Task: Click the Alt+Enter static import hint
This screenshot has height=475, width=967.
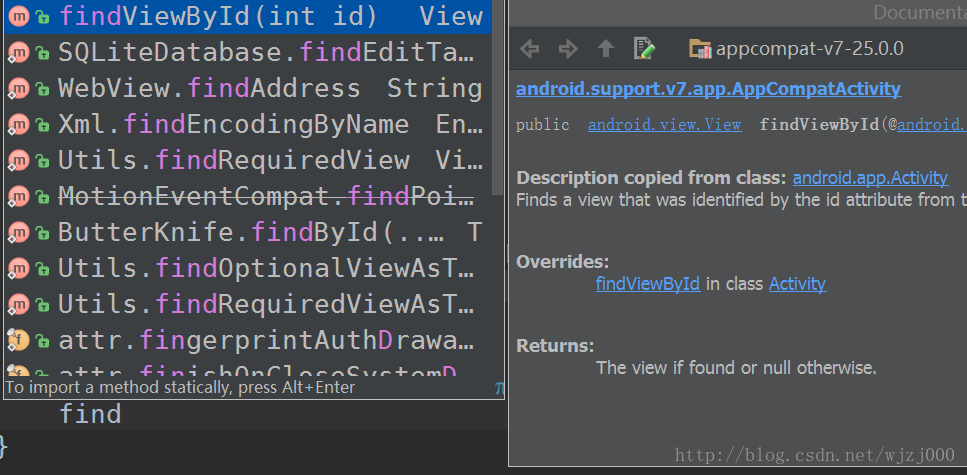Action: click(x=180, y=387)
